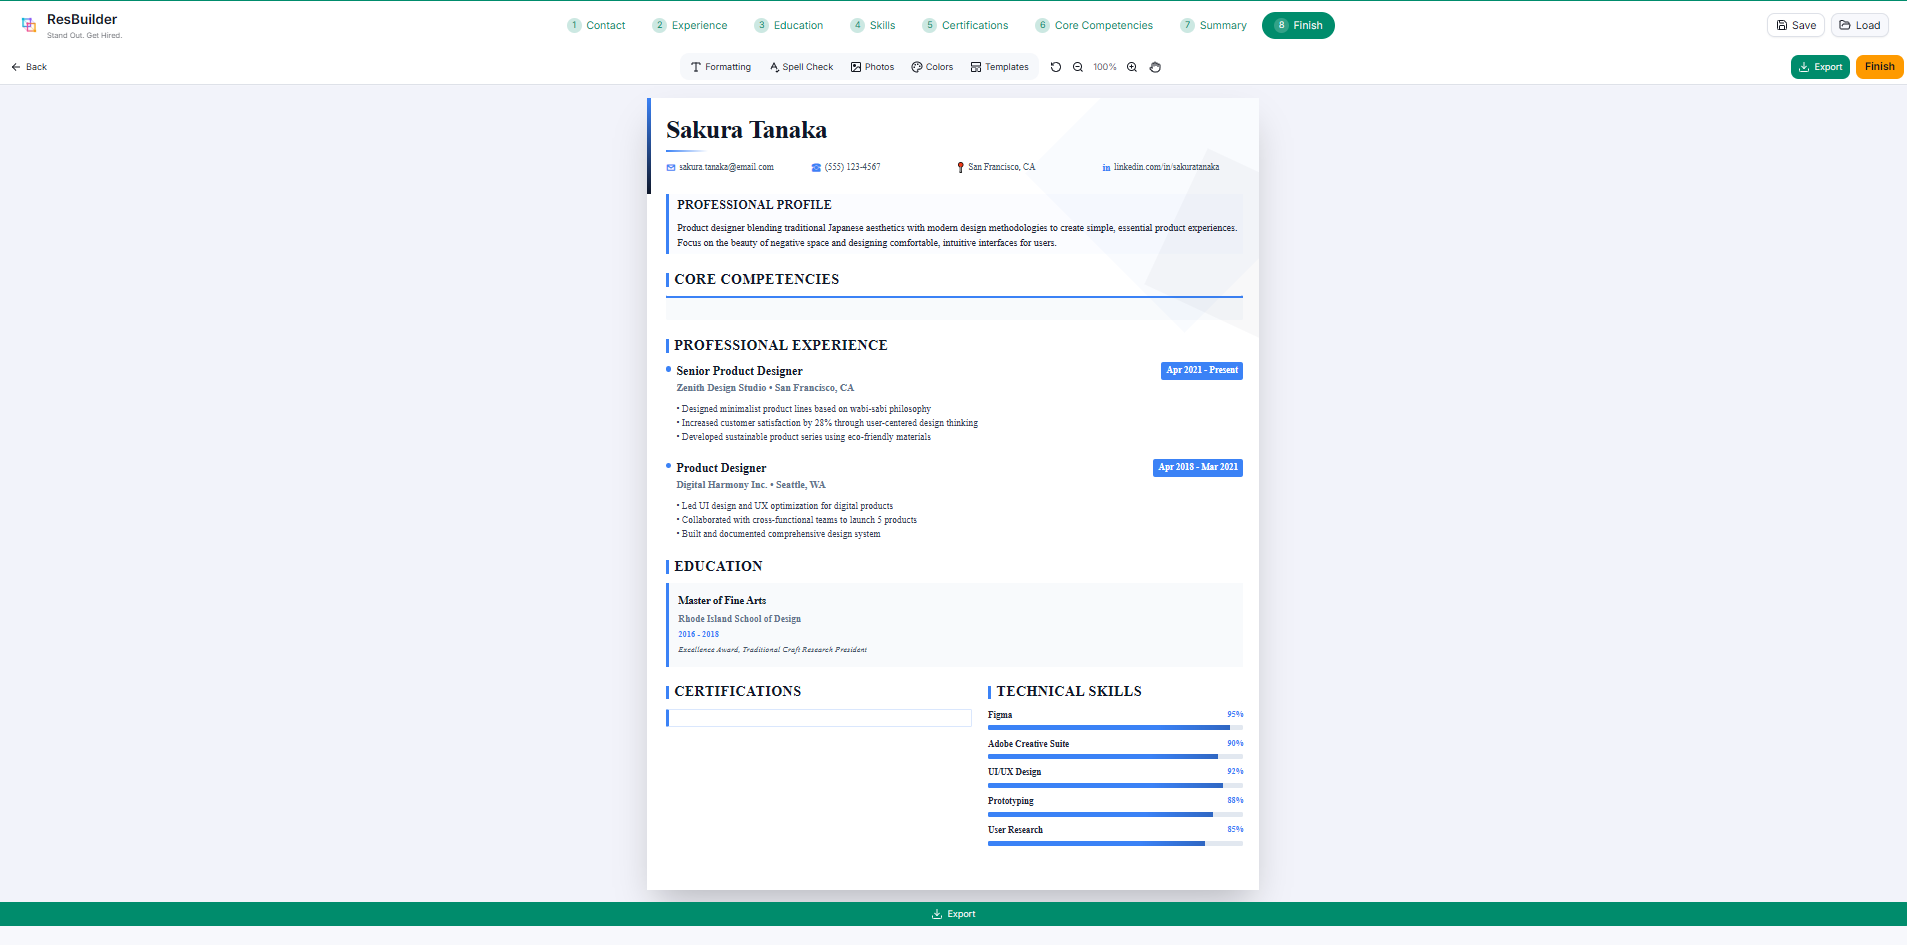Open the Photos panel

[x=872, y=67]
